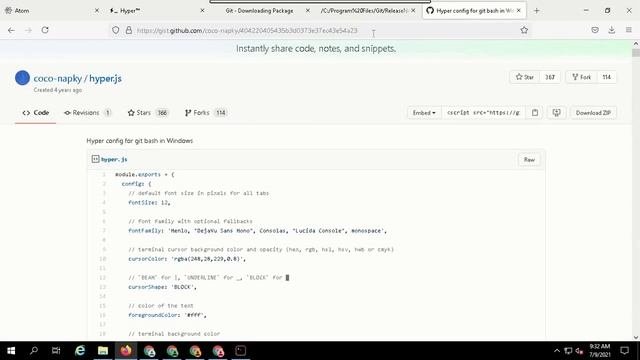
Task: Click the page vertical scrollbar thumb
Action: click(x=636, y=53)
